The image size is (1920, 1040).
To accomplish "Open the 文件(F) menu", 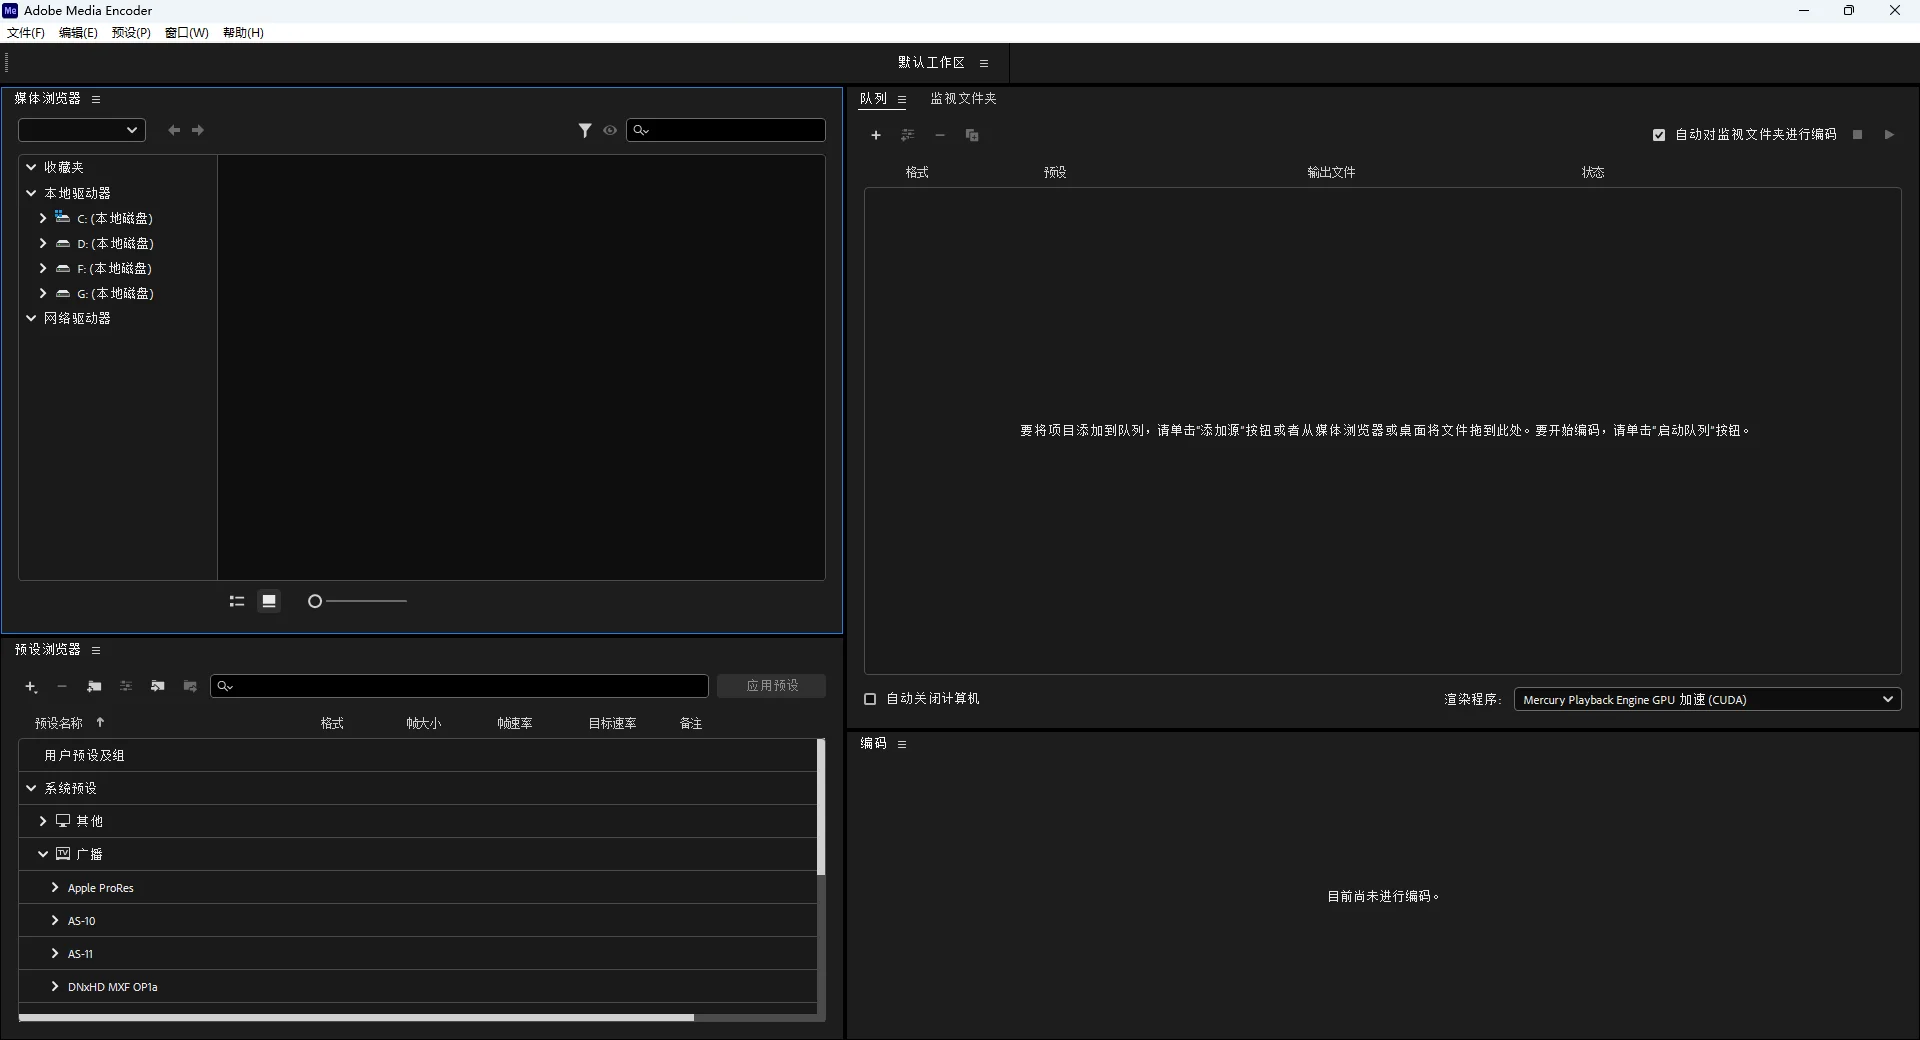I will pyautogui.click(x=26, y=33).
